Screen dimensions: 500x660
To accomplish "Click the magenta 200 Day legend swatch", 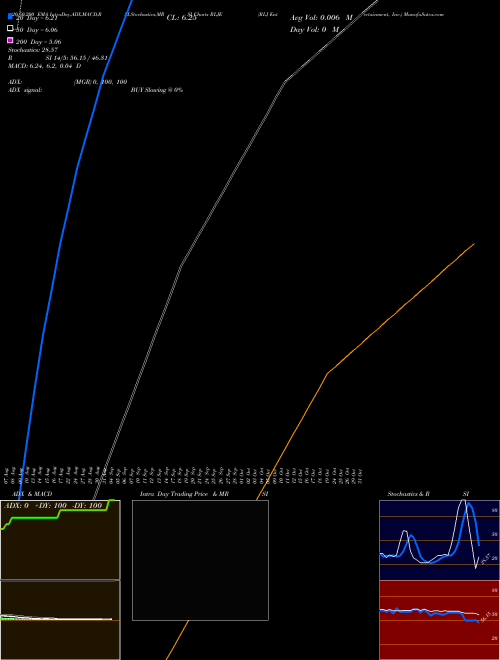I will coord(10,40).
